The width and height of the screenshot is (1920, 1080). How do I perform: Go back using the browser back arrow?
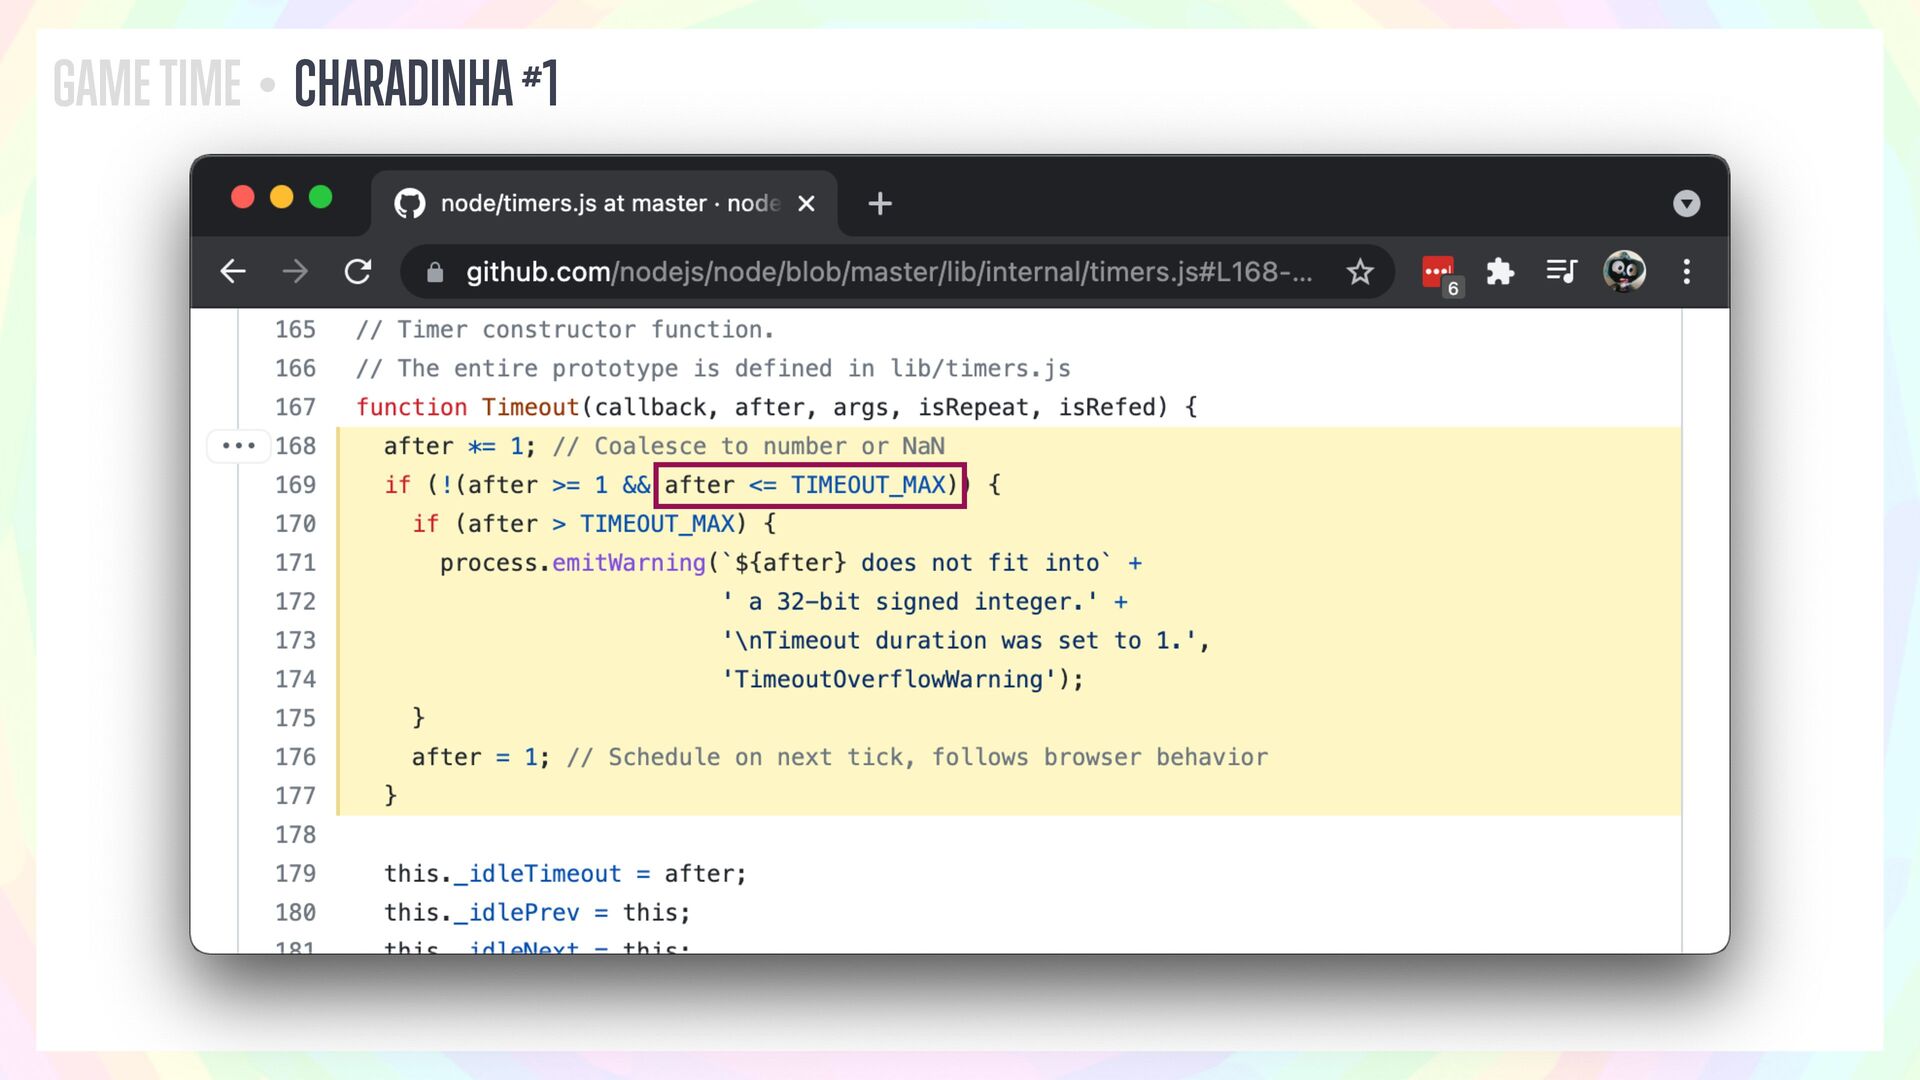click(x=233, y=271)
